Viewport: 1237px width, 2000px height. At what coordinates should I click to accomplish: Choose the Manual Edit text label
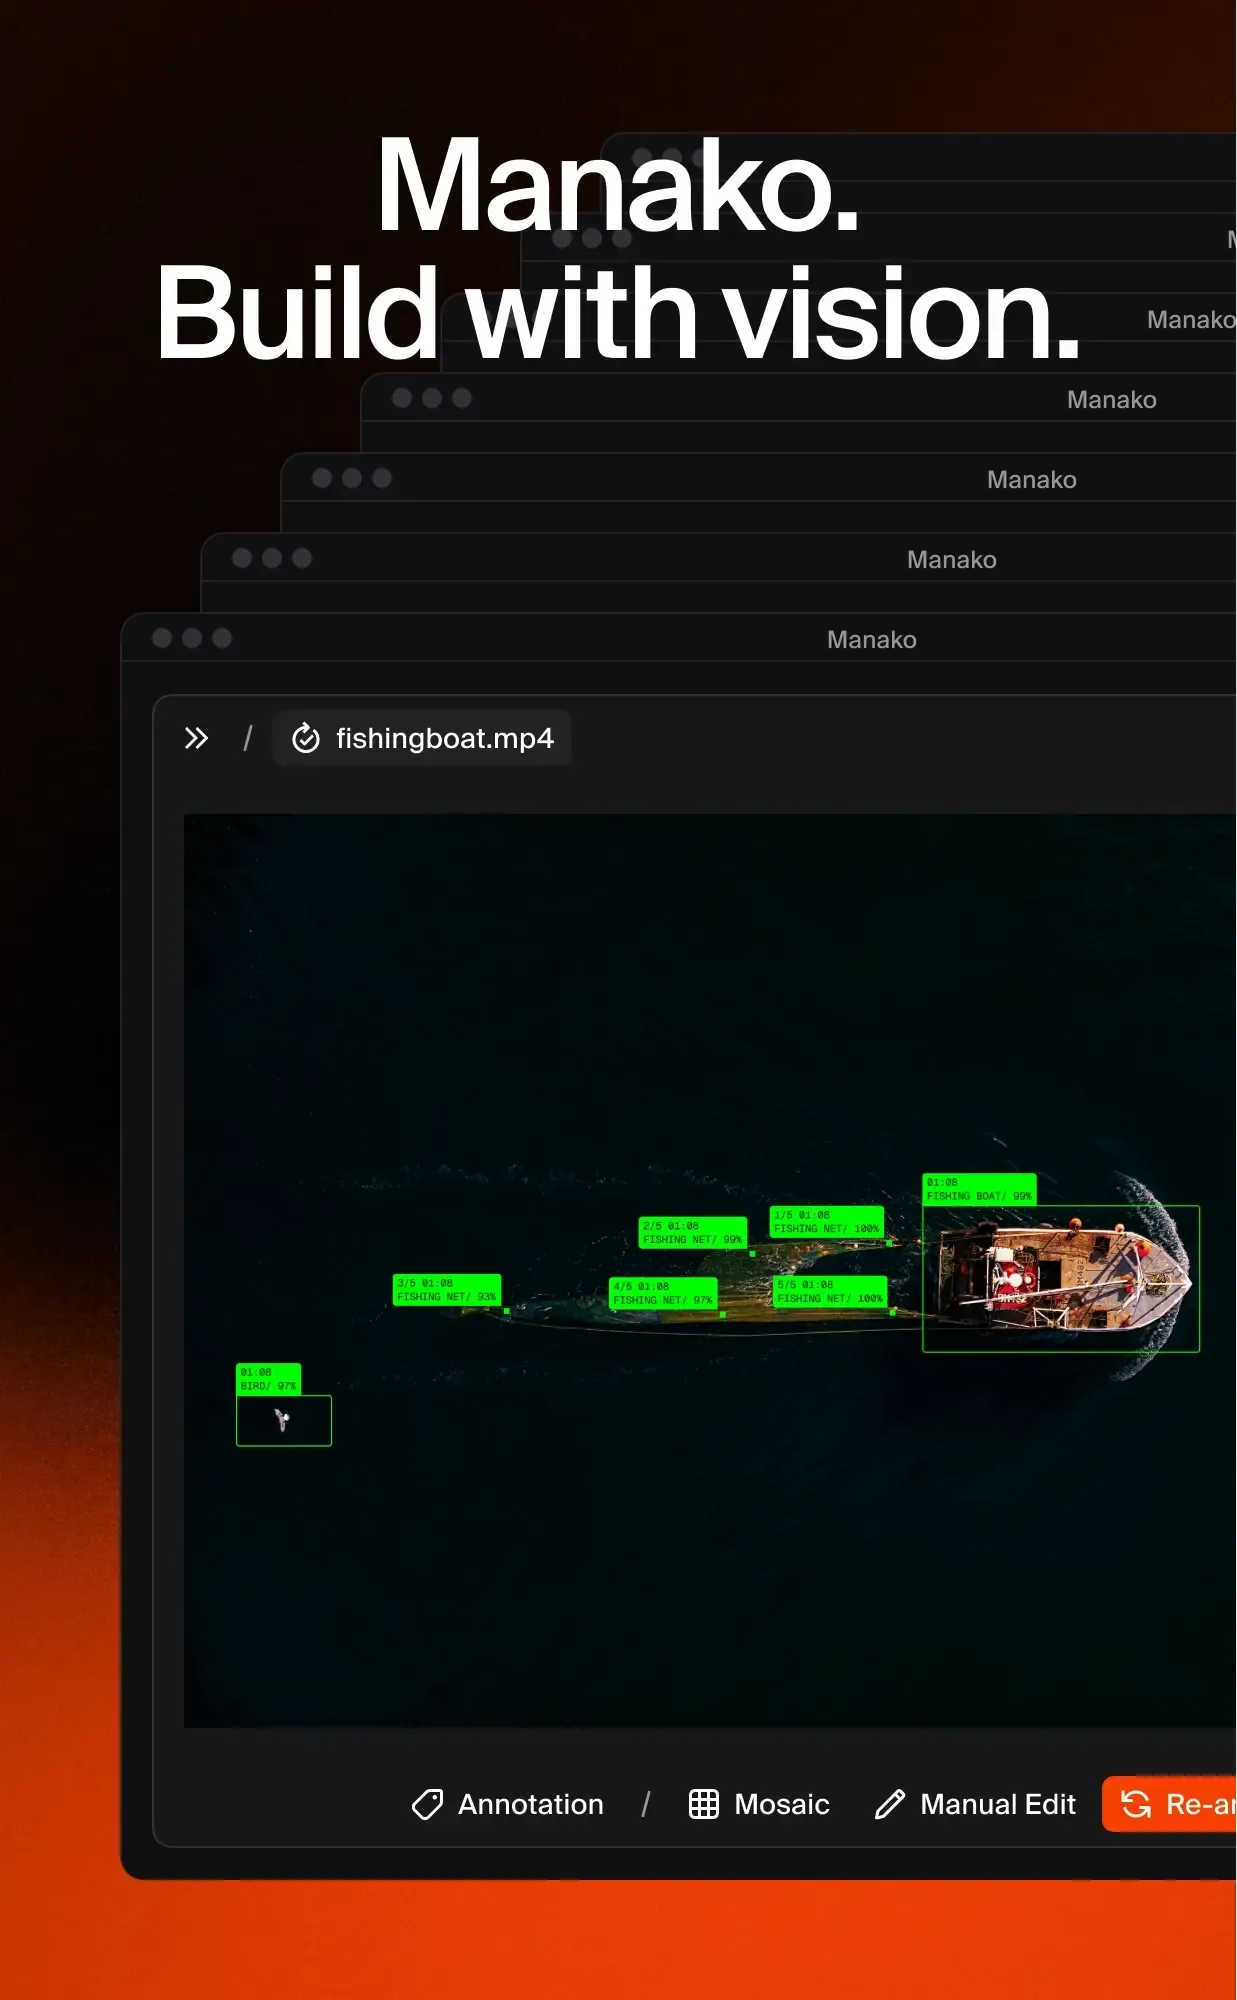pyautogui.click(x=997, y=1804)
